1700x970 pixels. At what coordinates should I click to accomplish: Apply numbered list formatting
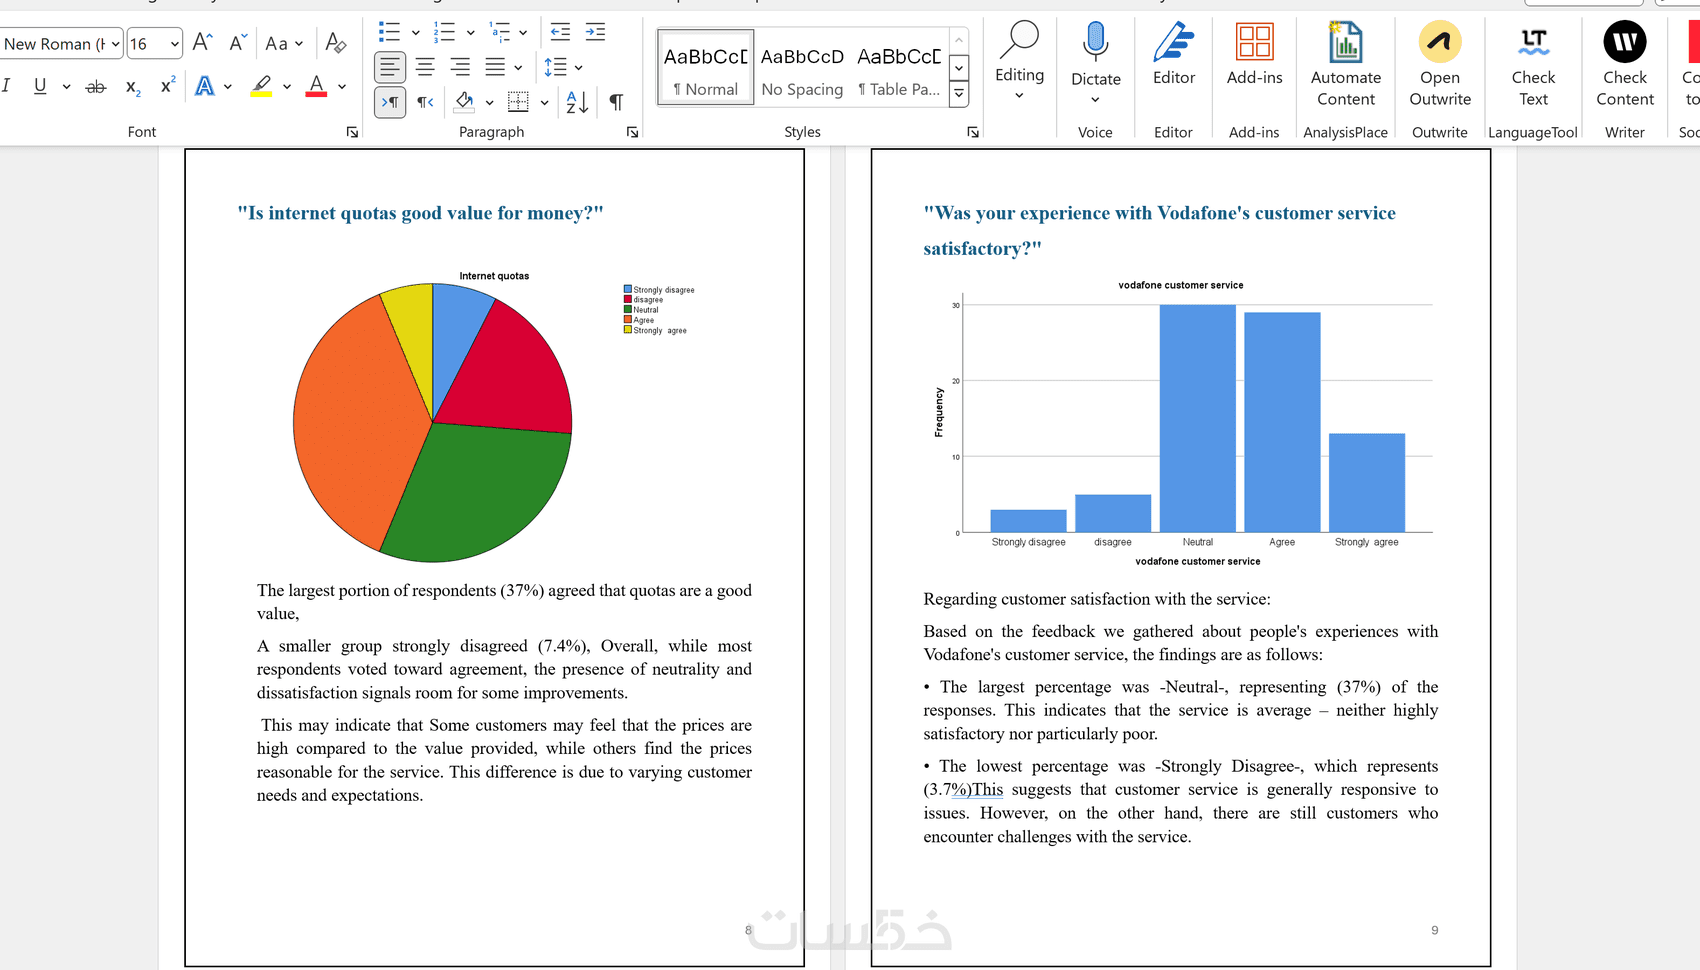point(444,32)
